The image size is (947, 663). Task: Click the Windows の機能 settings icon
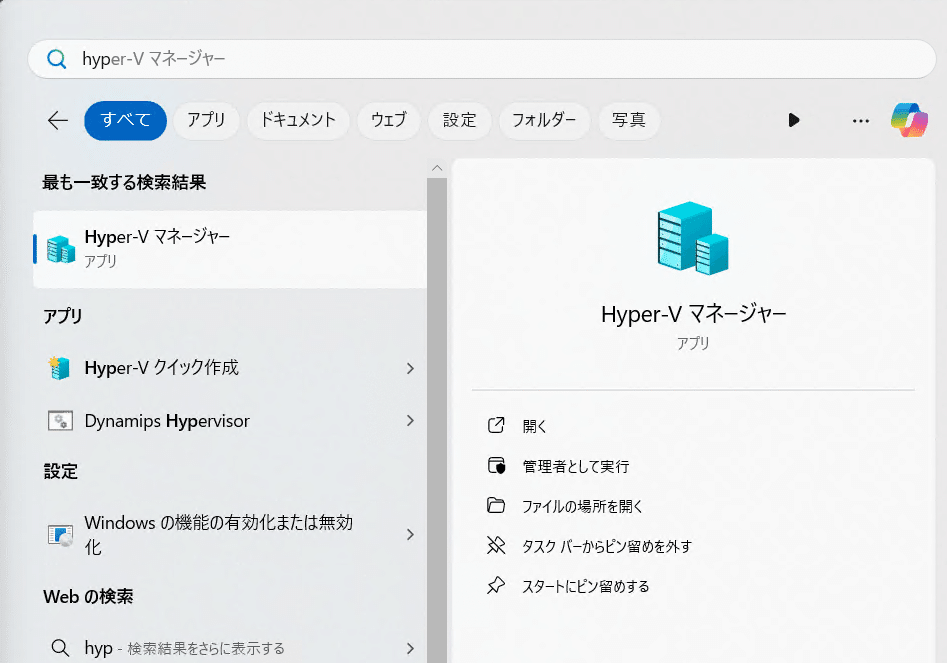click(60, 535)
